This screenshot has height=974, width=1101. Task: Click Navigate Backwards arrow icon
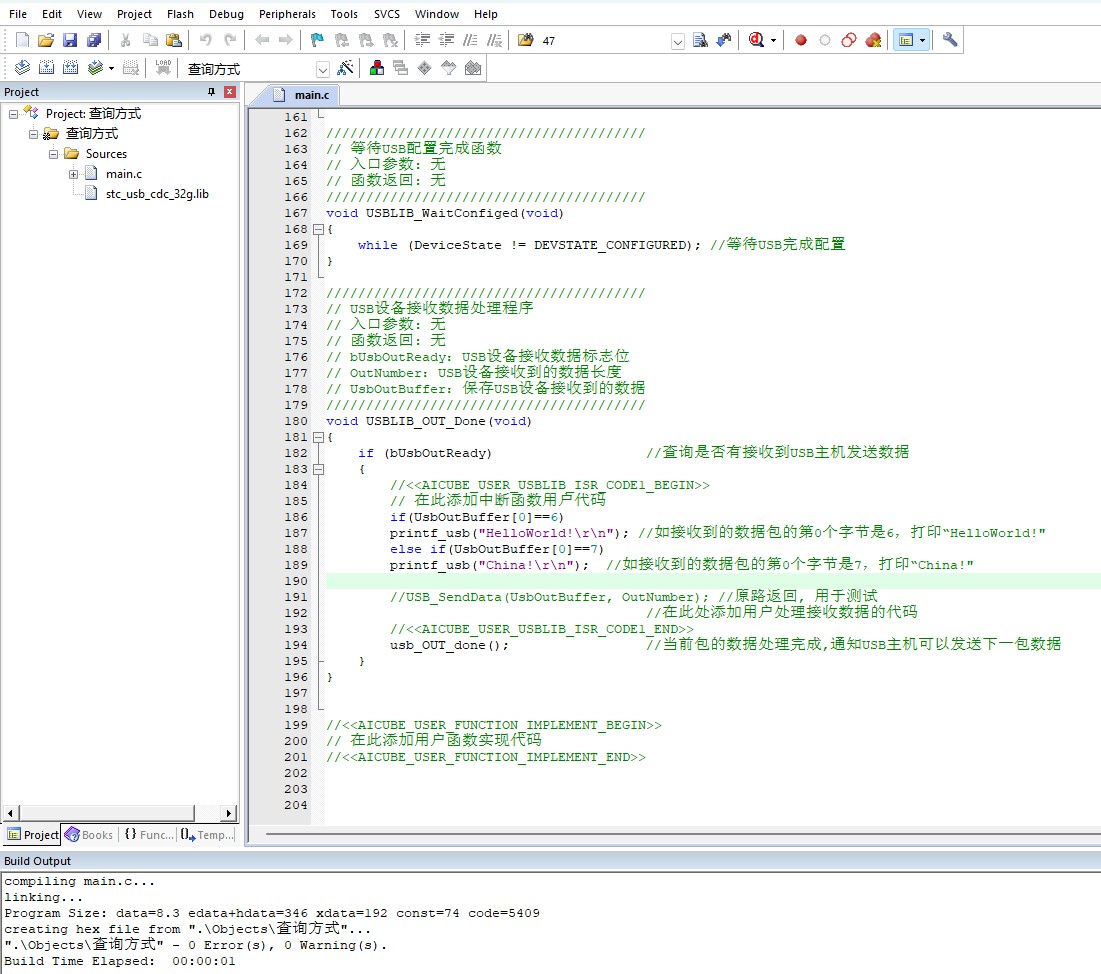262,40
